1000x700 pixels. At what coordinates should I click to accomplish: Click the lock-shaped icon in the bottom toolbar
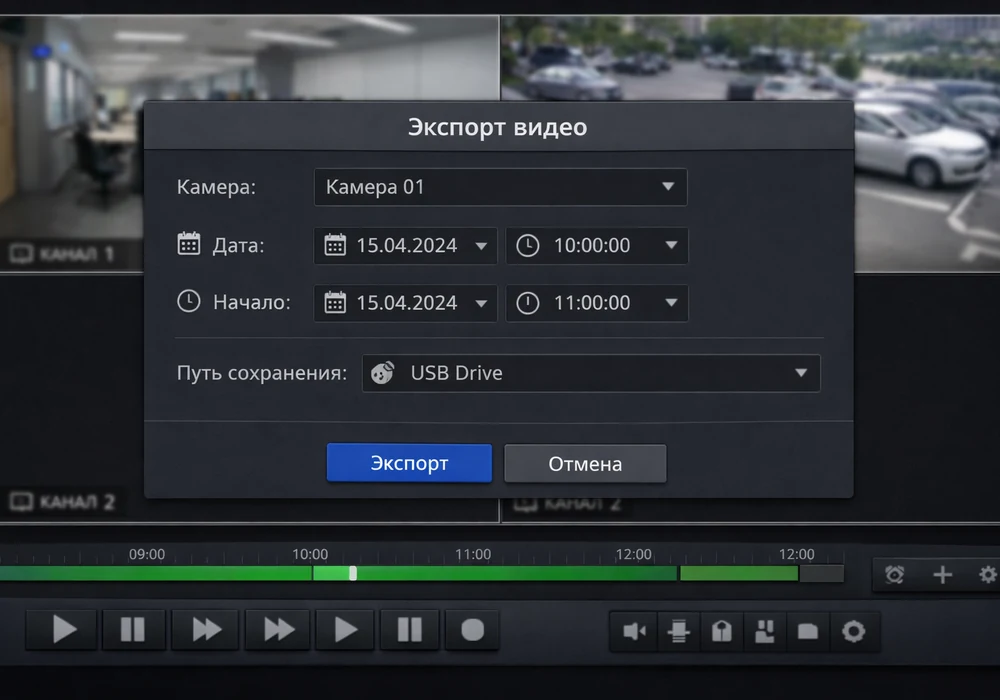point(721,631)
